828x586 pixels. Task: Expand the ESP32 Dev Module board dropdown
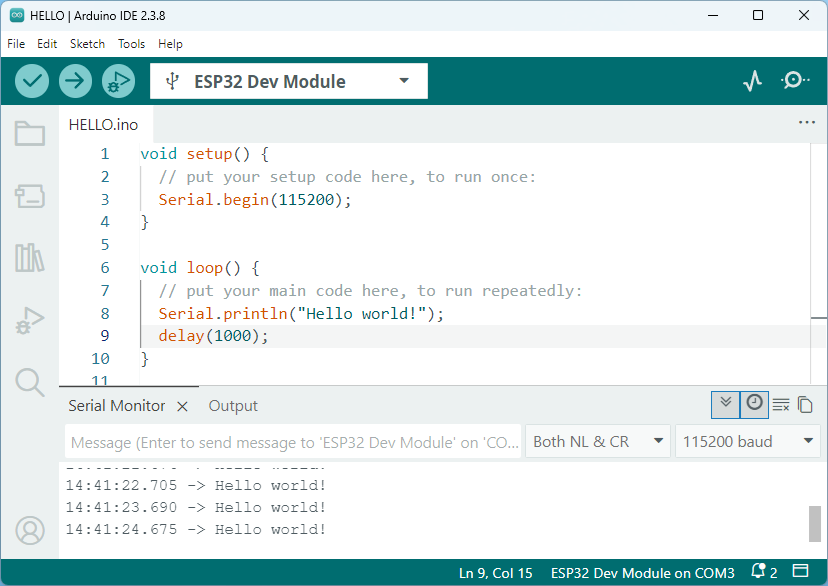coord(404,81)
